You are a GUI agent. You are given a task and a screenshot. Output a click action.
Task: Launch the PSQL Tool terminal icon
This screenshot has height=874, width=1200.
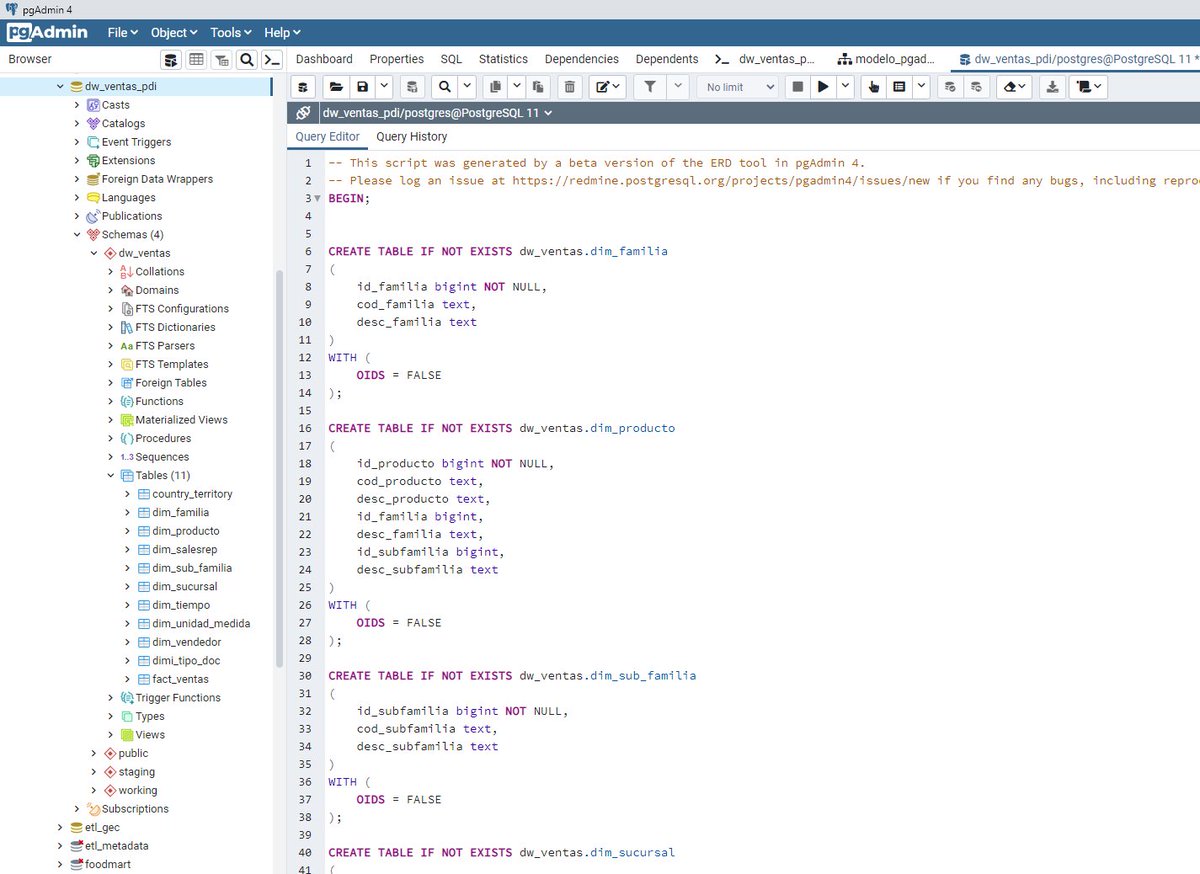271,60
